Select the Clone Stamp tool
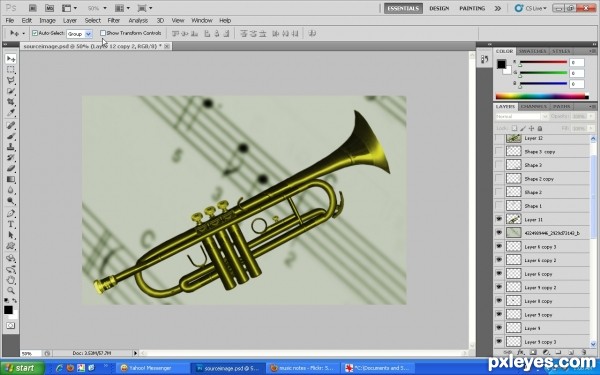Image resolution: width=600 pixels, height=375 pixels. point(11,147)
